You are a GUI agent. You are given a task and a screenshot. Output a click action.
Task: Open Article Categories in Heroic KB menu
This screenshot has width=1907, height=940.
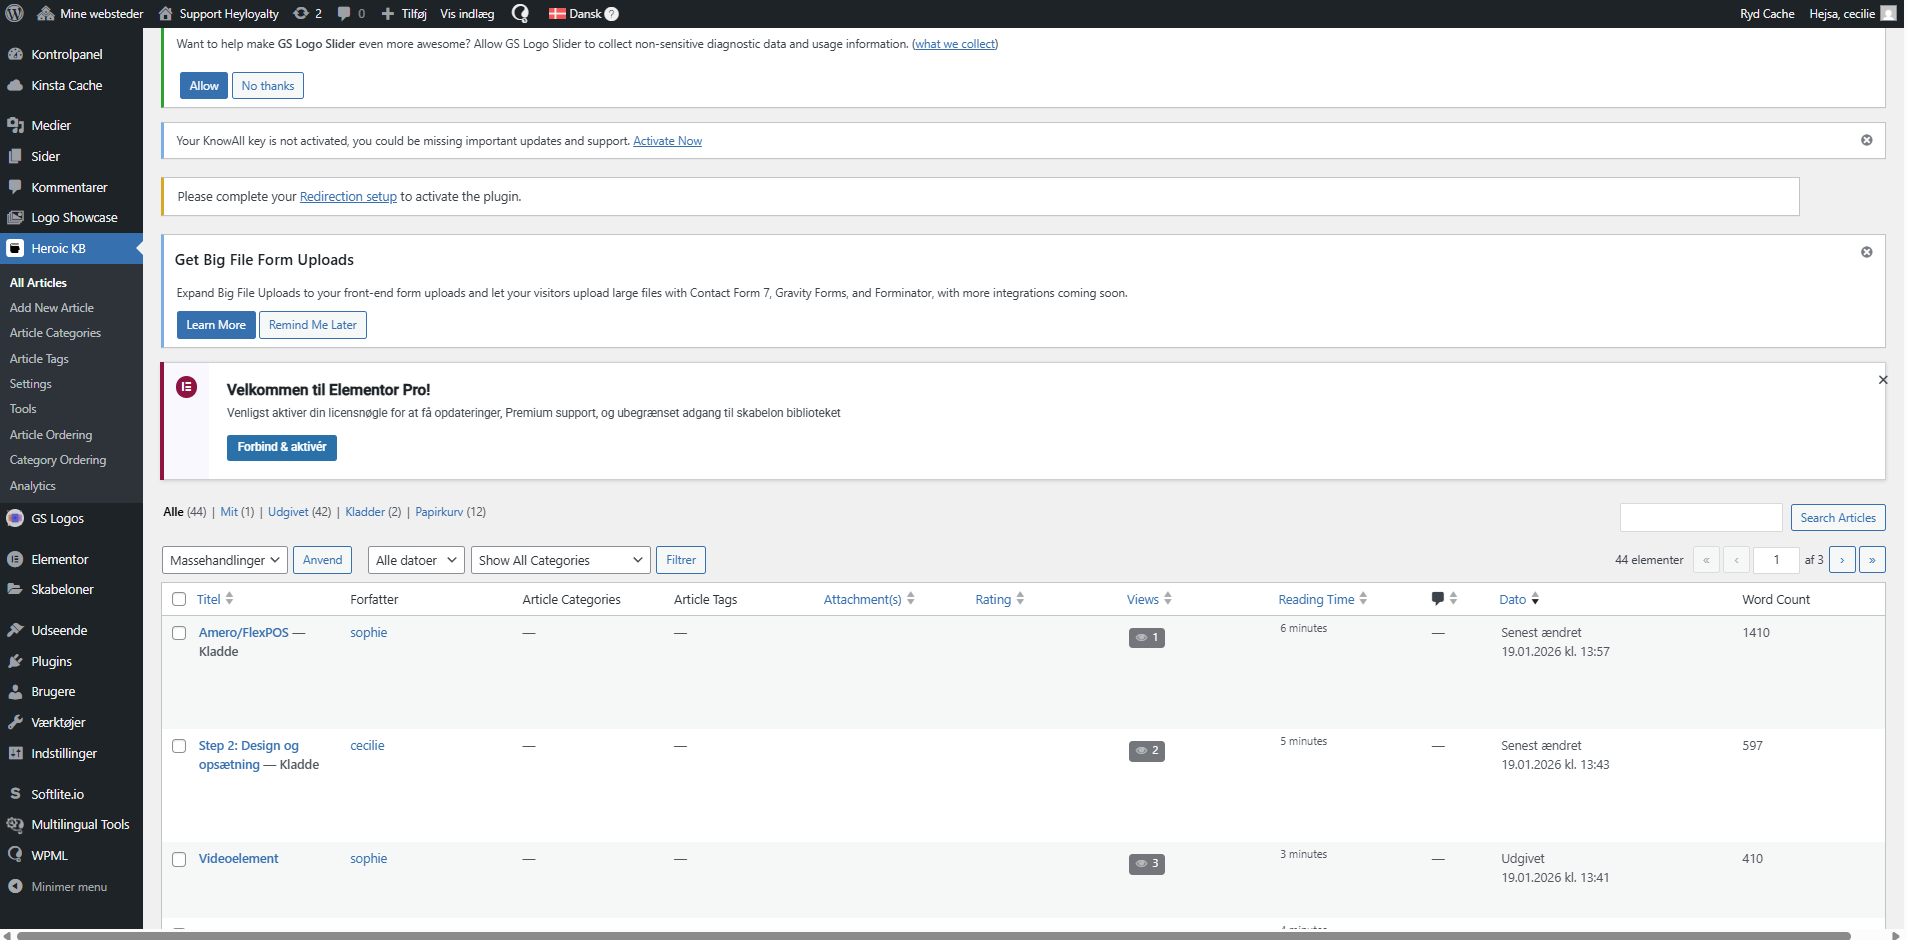coord(55,333)
